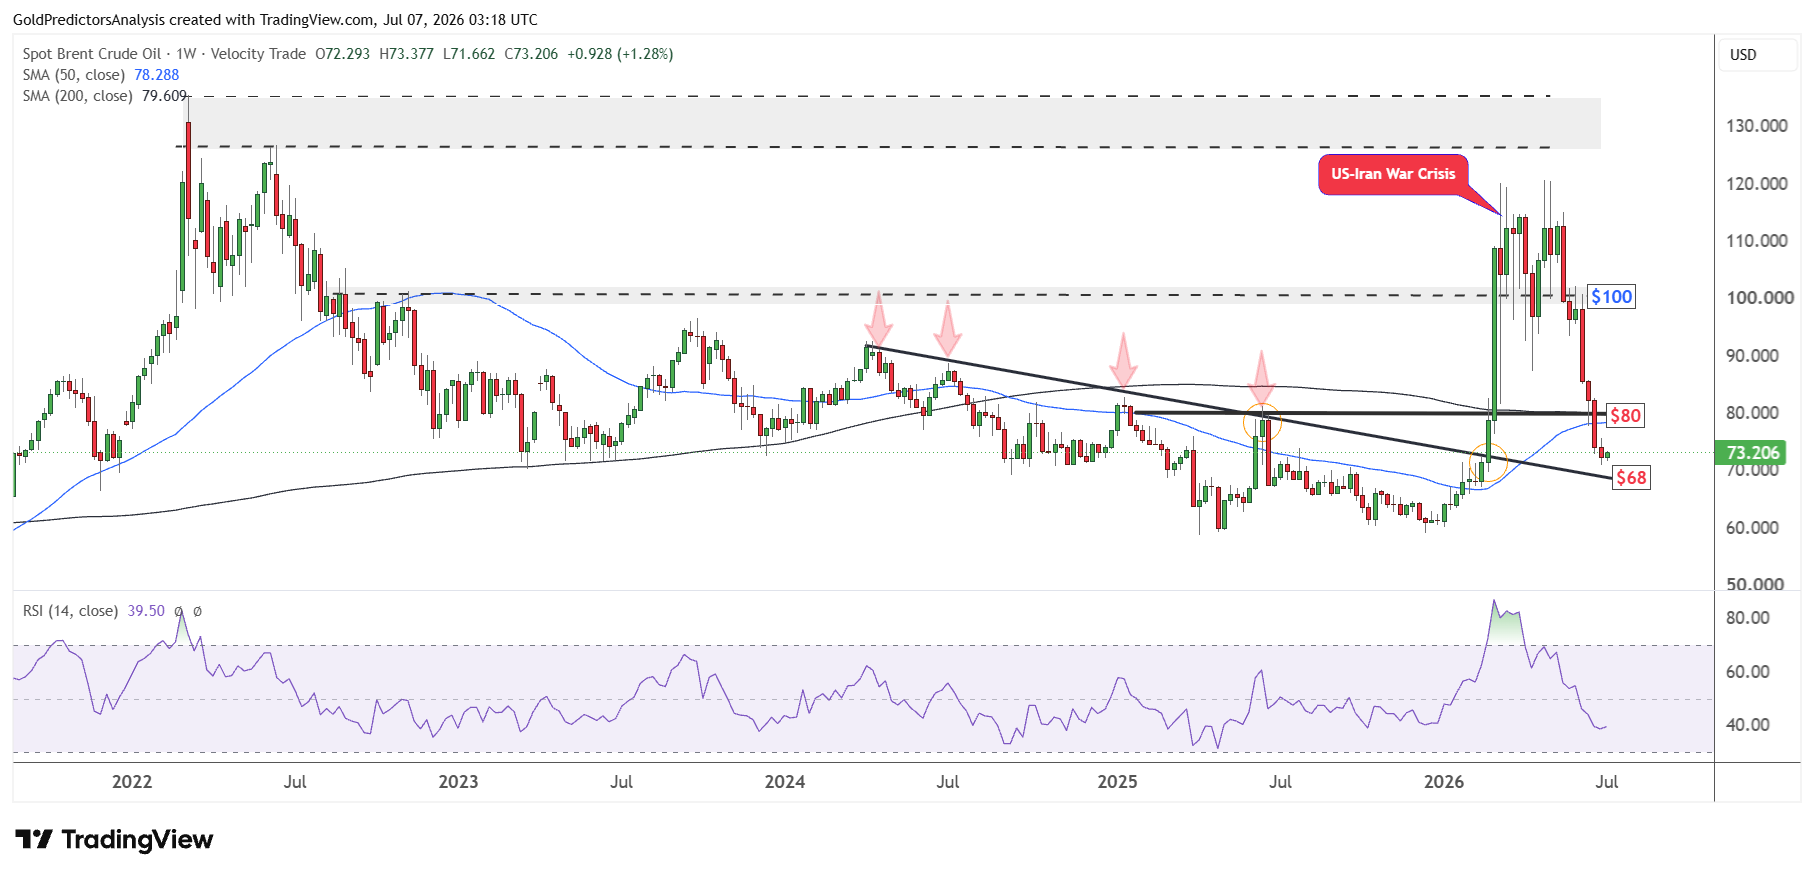Open the USD currency selector

point(1757,55)
